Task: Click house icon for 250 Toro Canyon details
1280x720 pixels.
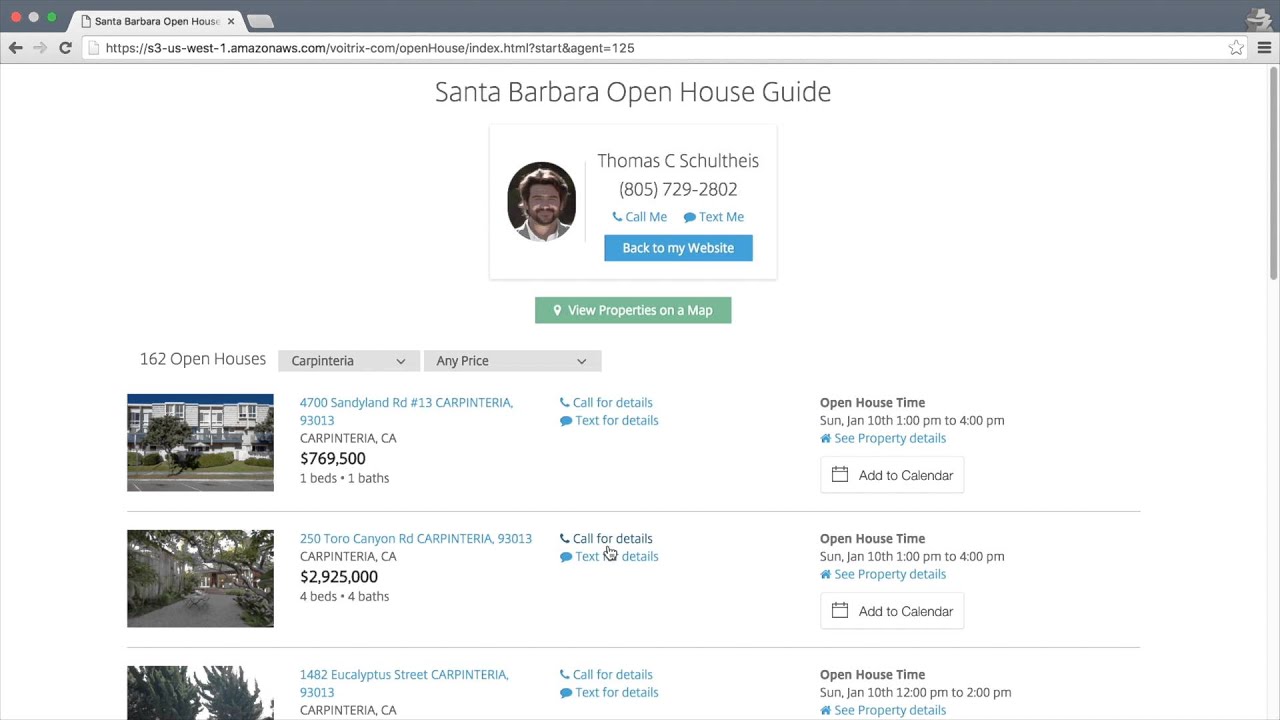Action: coord(826,574)
